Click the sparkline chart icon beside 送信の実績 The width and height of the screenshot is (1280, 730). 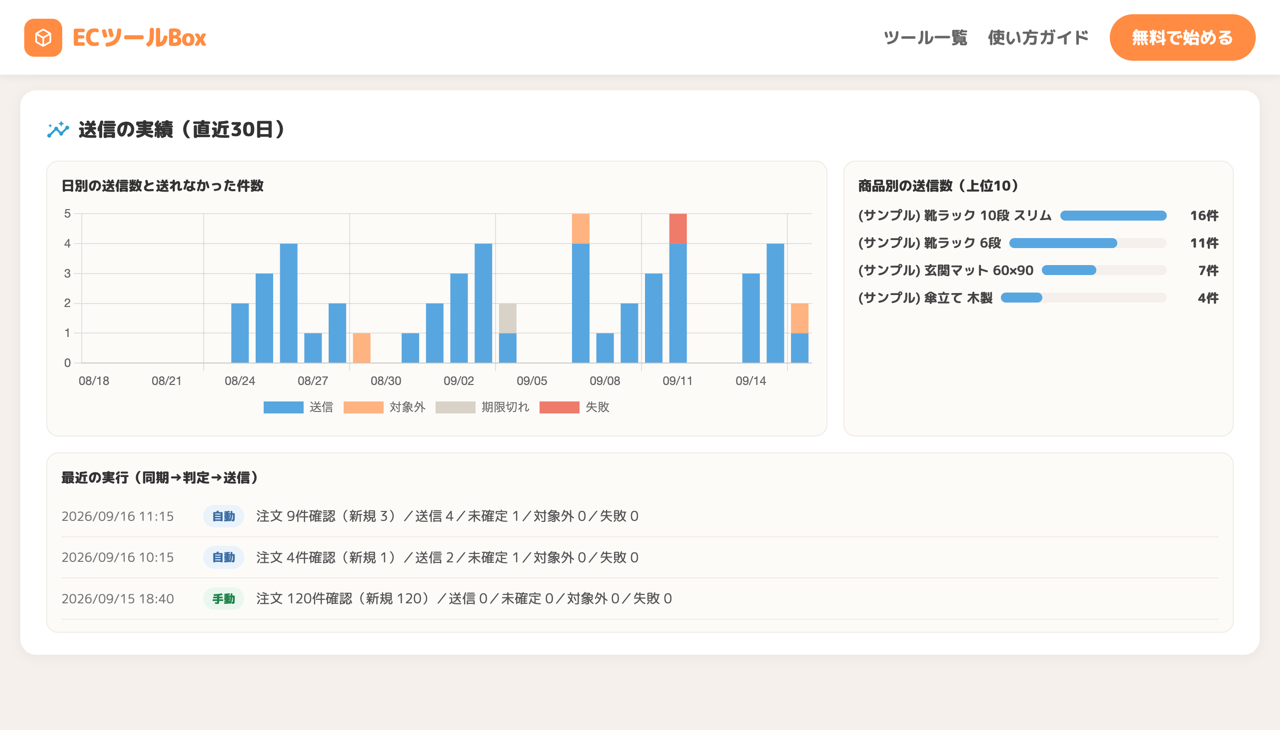(x=58, y=129)
